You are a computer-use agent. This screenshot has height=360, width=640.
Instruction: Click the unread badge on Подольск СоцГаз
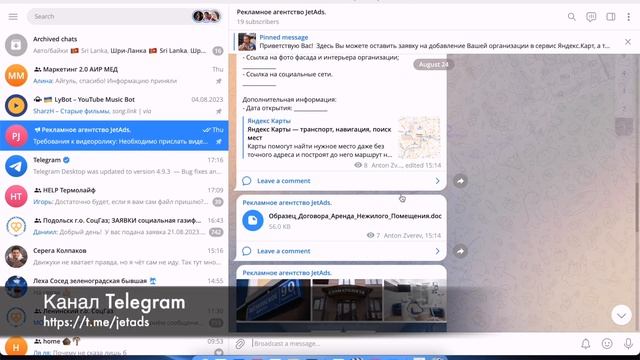pos(216,232)
